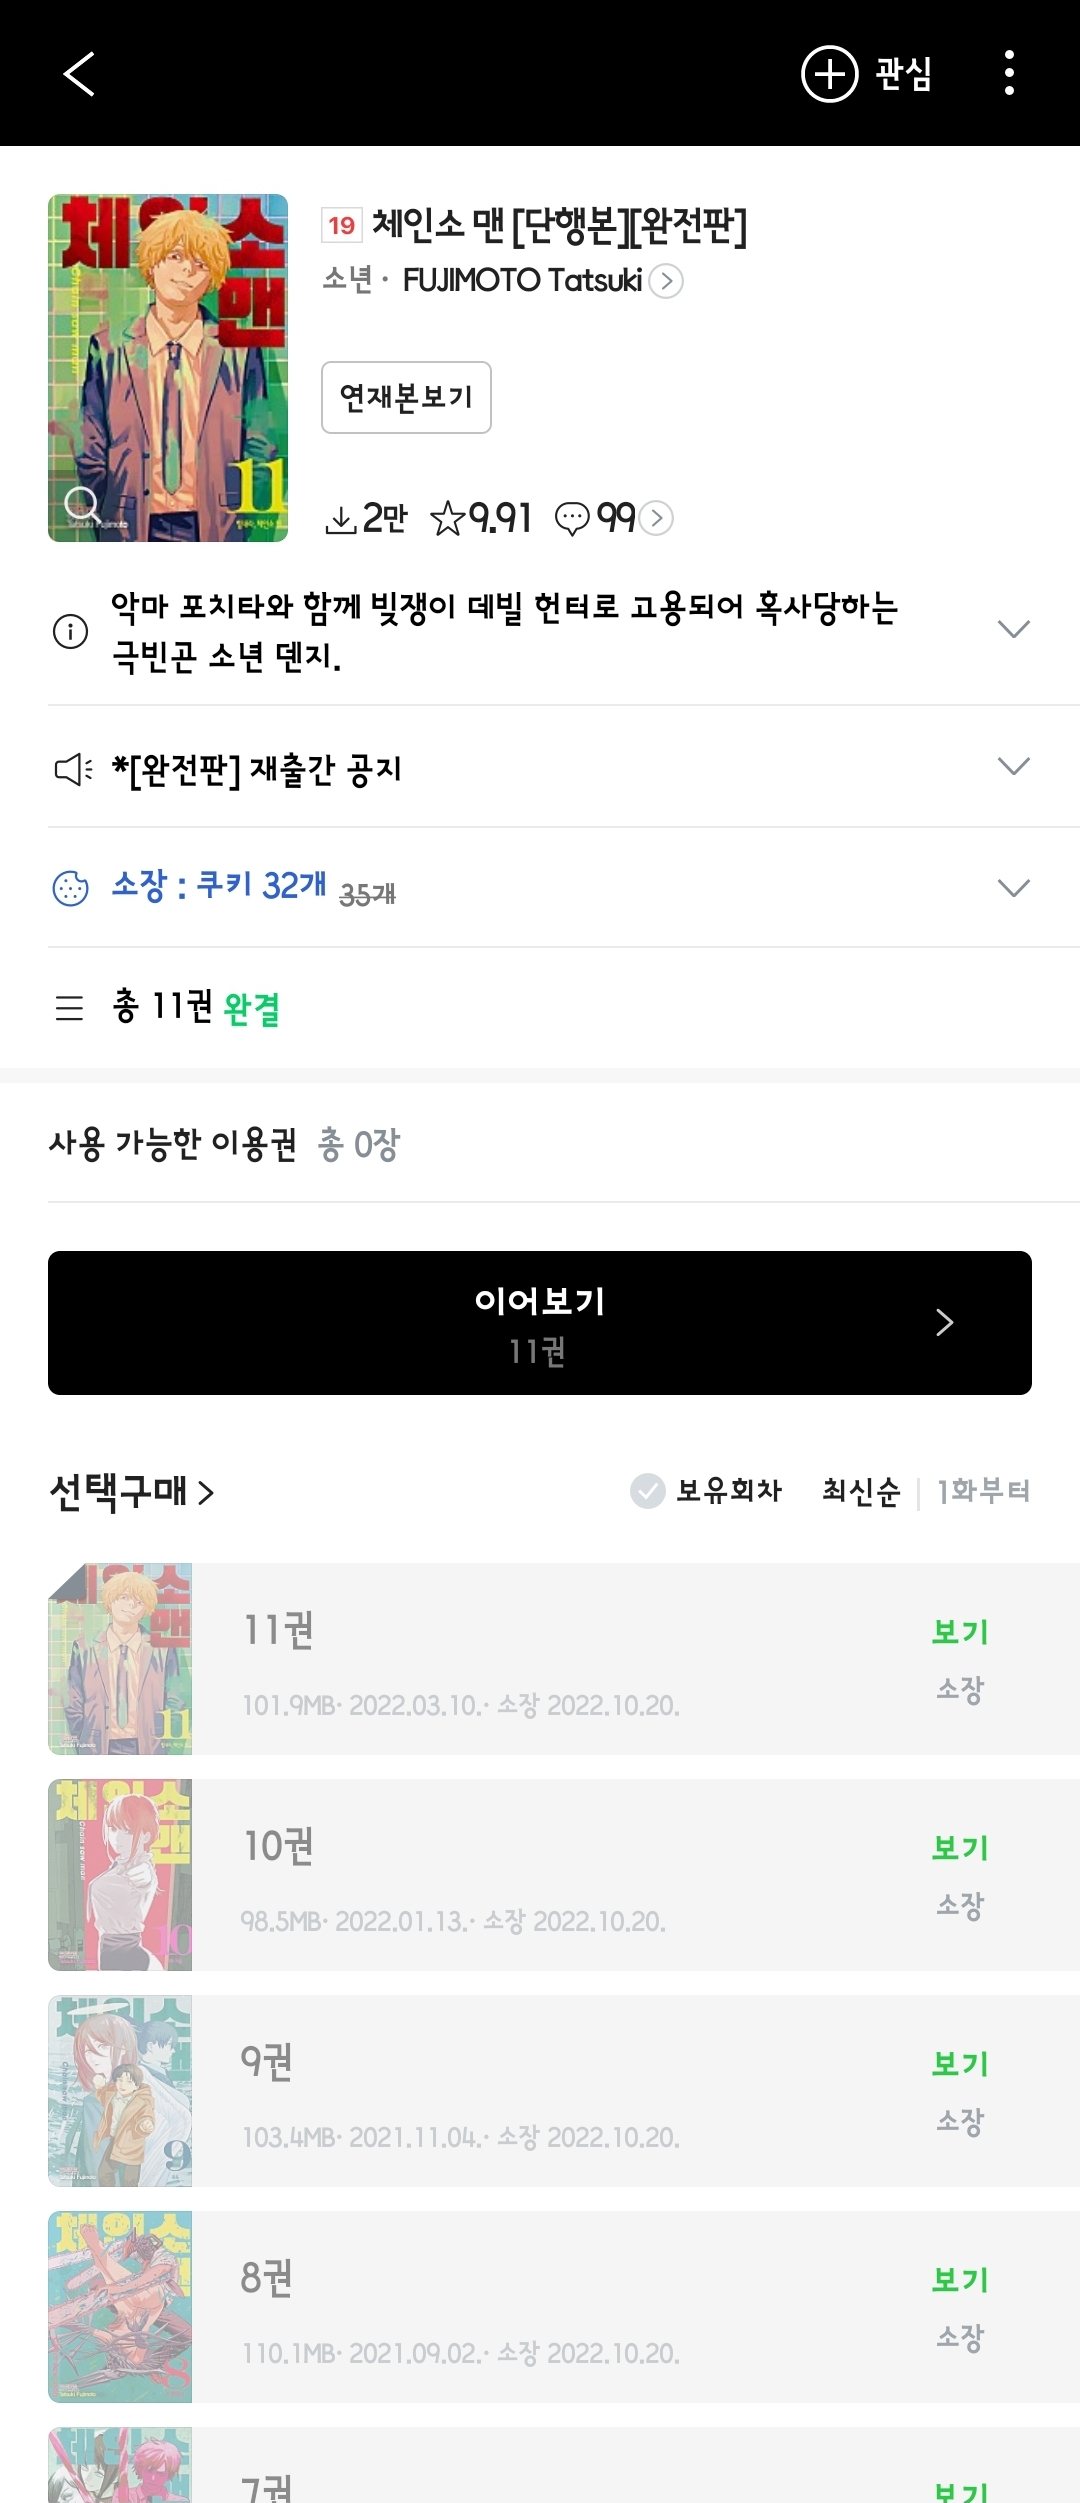Image resolution: width=1080 pixels, height=2503 pixels.
Task: Open author FUJIMOTO Tatsuki arrow icon
Action: pyautogui.click(x=666, y=281)
